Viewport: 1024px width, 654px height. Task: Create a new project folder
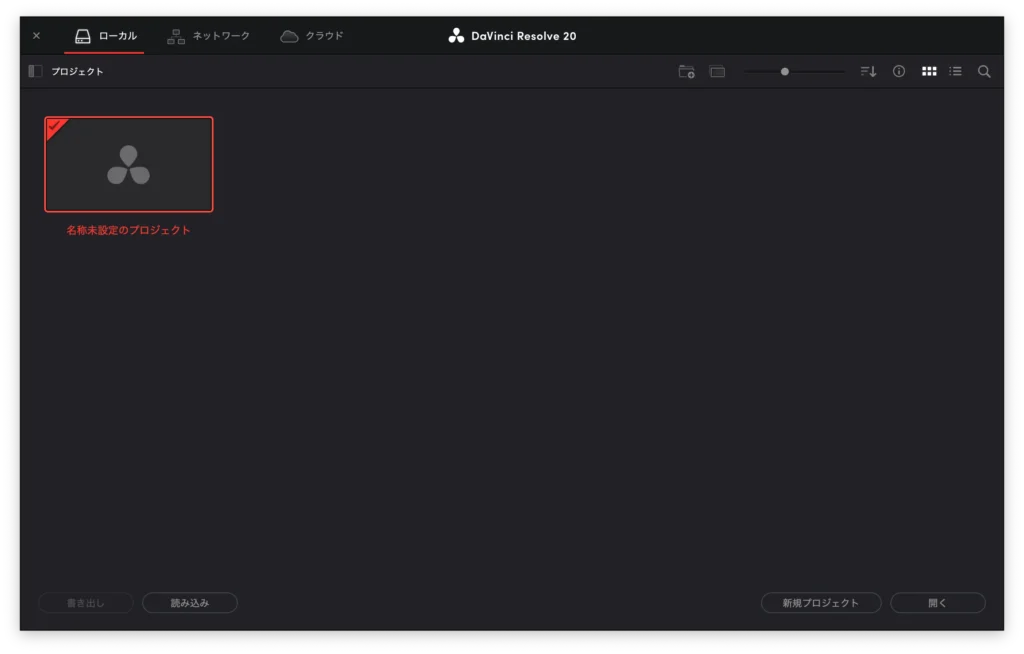tap(686, 71)
